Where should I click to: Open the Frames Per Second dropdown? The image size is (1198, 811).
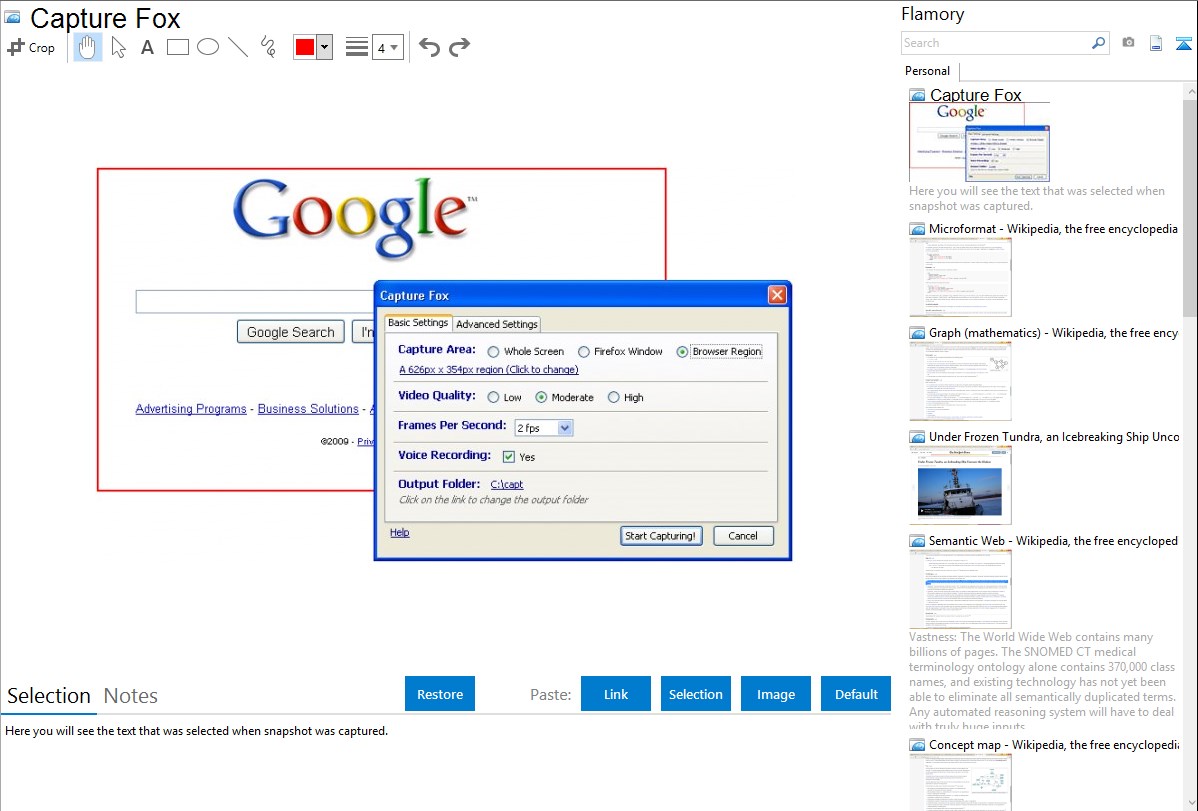click(565, 428)
